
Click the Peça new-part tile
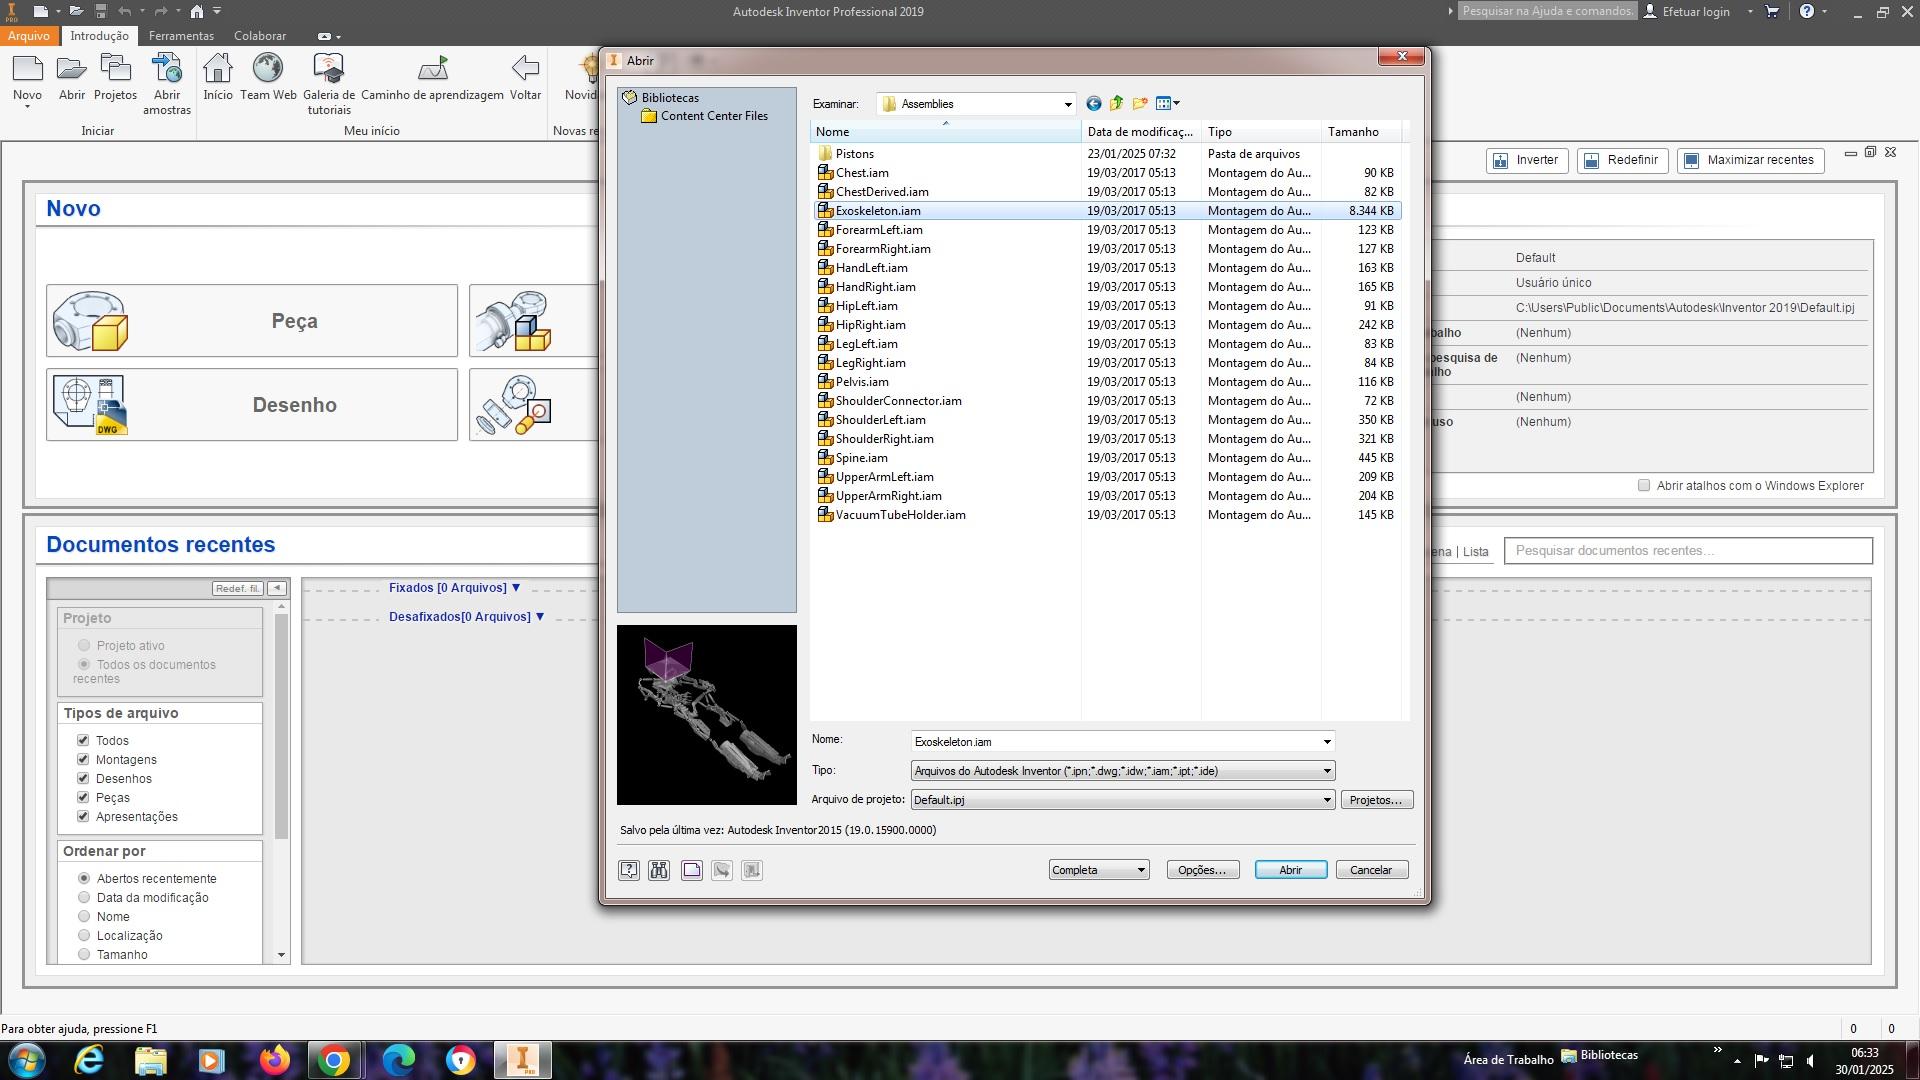pyautogui.click(x=252, y=321)
